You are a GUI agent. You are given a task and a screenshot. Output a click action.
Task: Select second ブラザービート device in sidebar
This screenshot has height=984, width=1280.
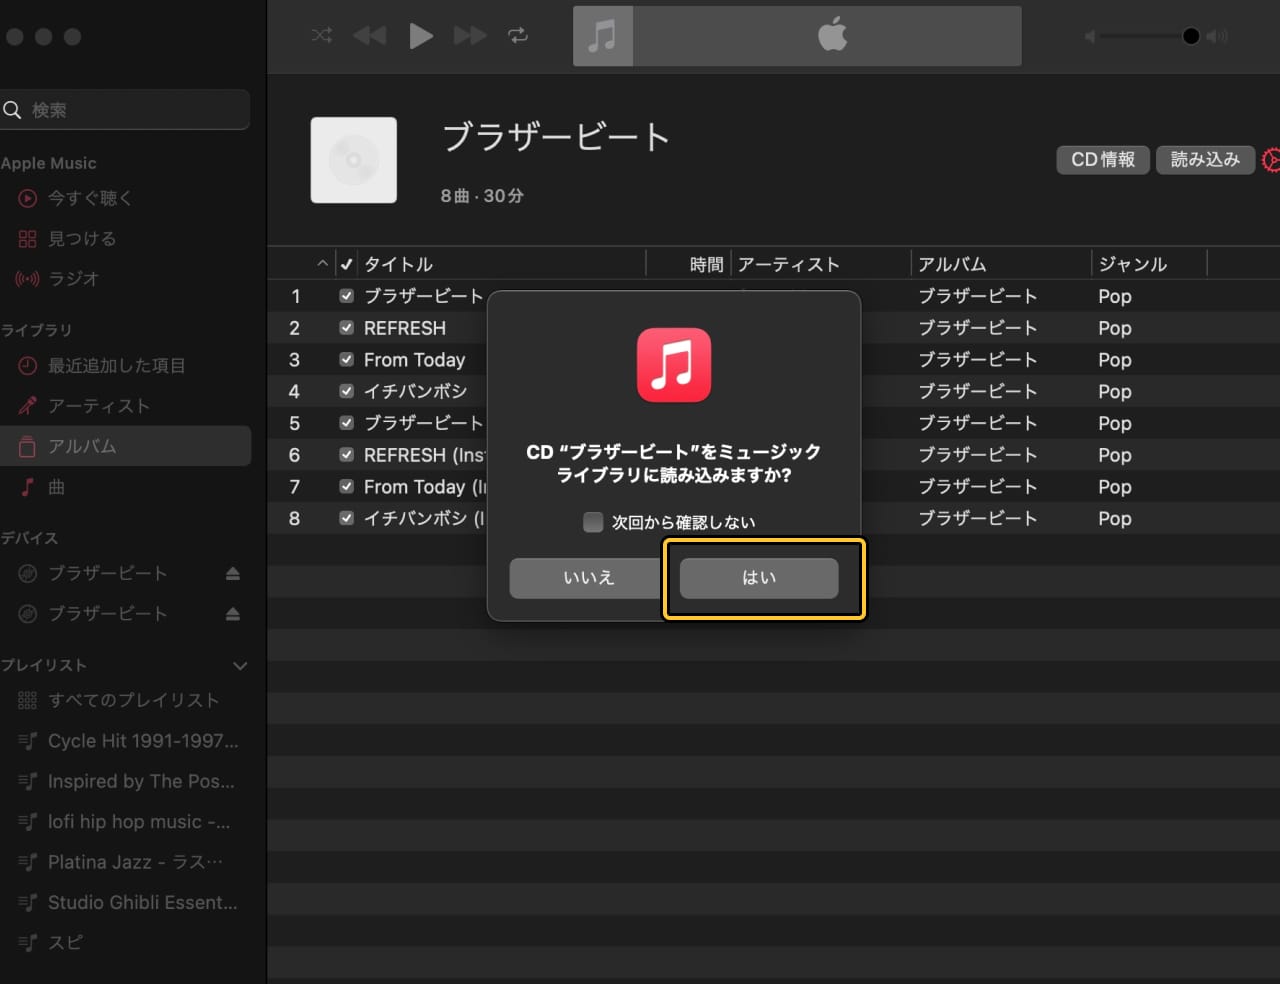[107, 613]
